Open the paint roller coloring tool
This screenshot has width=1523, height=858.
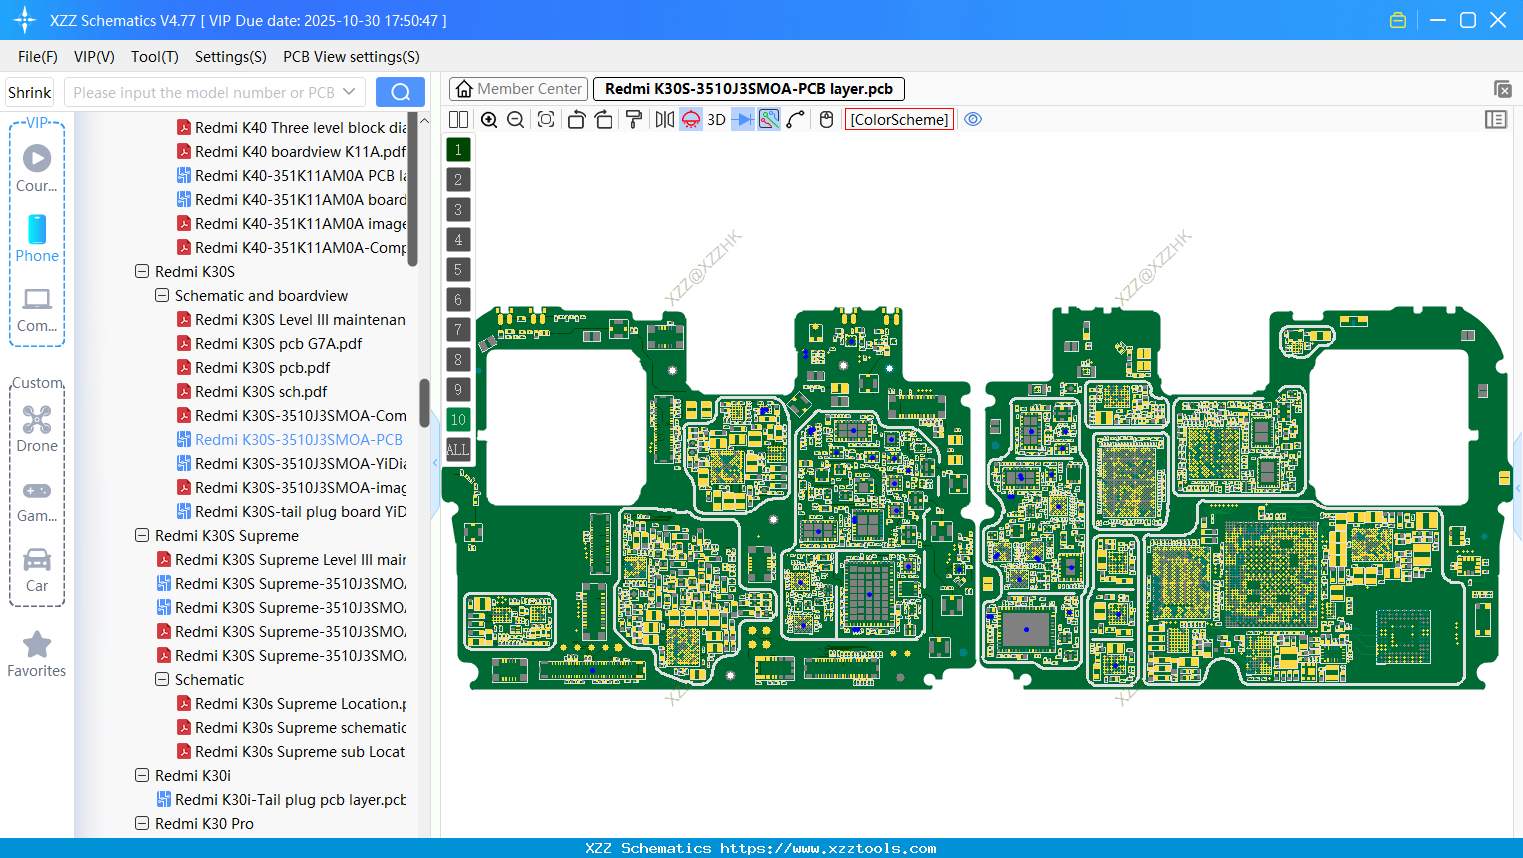632,119
